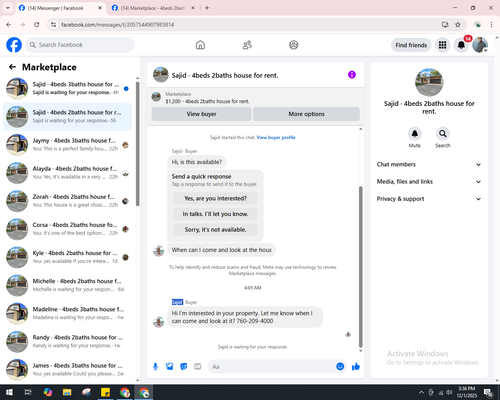Click the taskbar clock showing 3:36 PM

(x=467, y=392)
